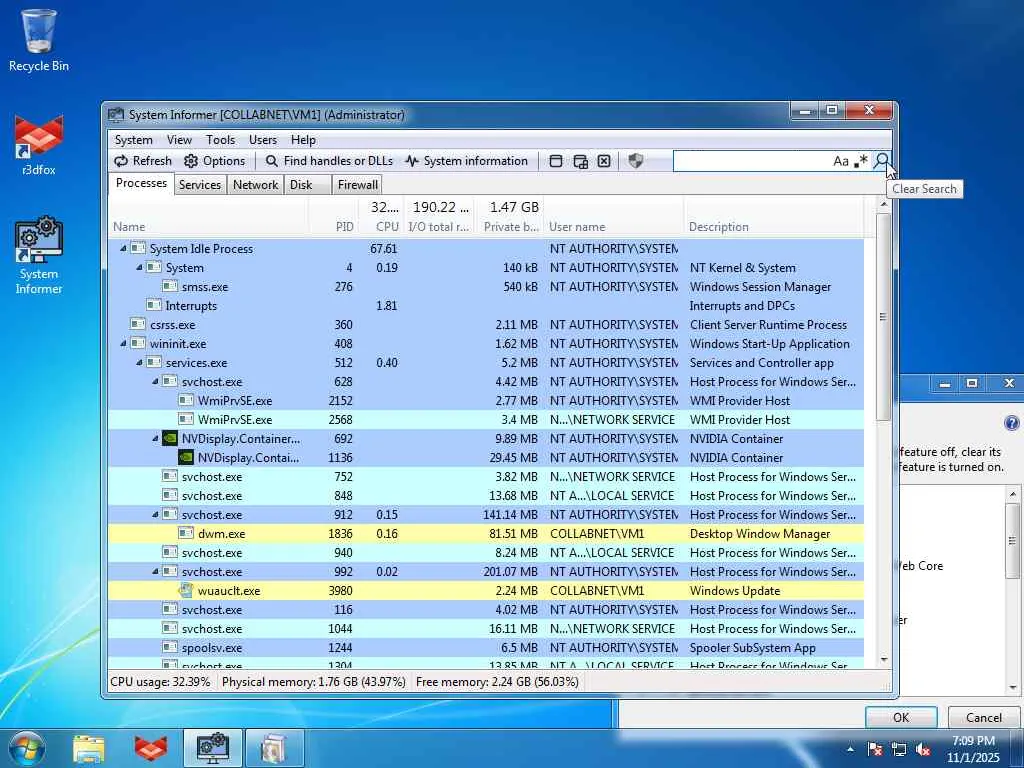Viewport: 1024px width, 768px height.
Task: Click the NVDisplay.Container PID 1136 icon
Action: pos(186,458)
